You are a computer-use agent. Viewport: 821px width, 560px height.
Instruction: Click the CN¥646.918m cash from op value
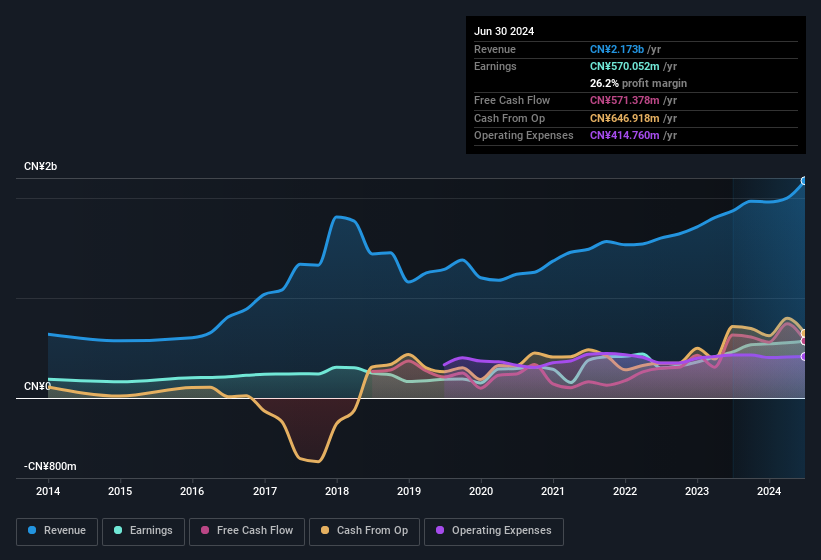click(x=625, y=118)
